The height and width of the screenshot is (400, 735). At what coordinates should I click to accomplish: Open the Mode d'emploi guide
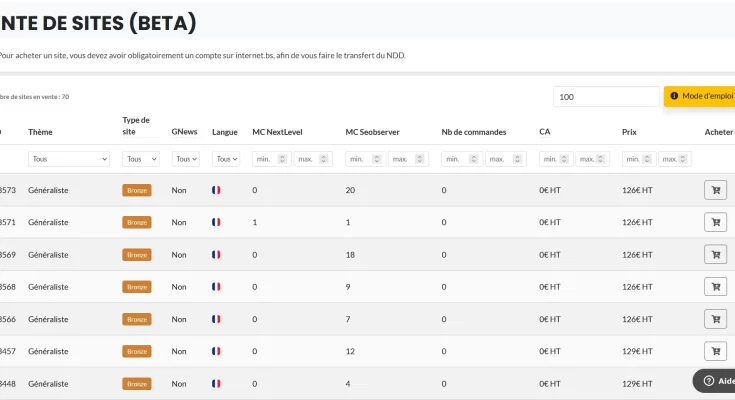tap(700, 96)
